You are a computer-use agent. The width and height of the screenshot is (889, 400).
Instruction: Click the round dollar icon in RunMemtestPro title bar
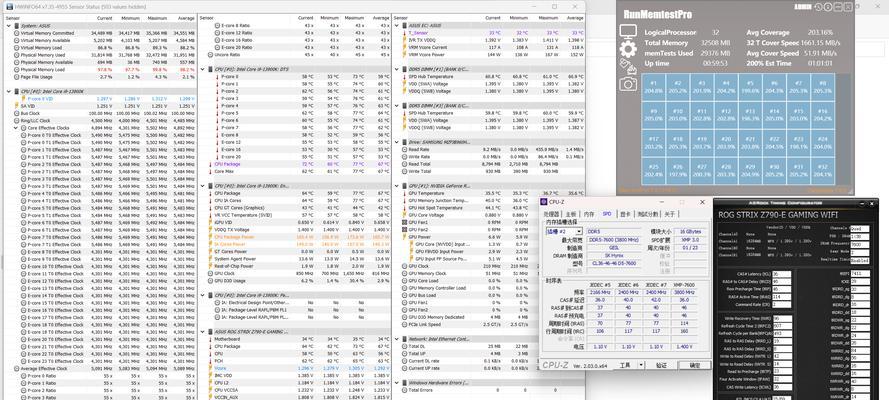[x=827, y=7]
